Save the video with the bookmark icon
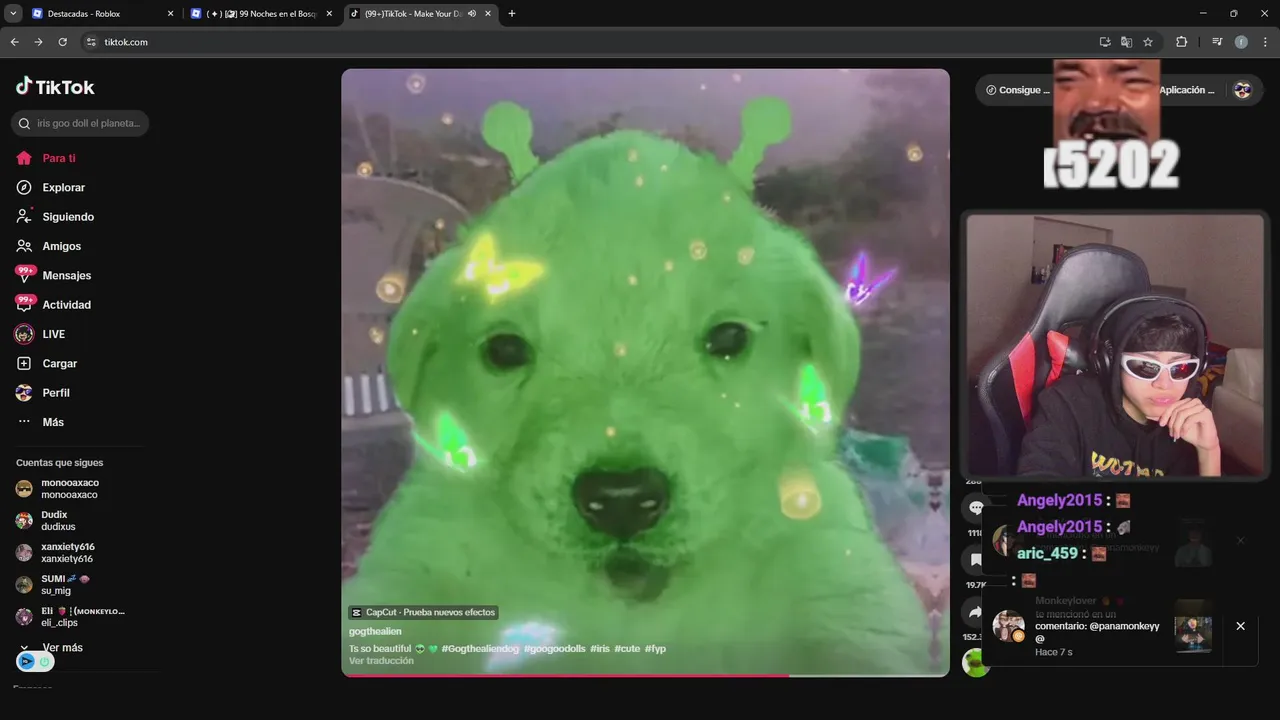Image resolution: width=1280 pixels, height=720 pixels. [975, 560]
